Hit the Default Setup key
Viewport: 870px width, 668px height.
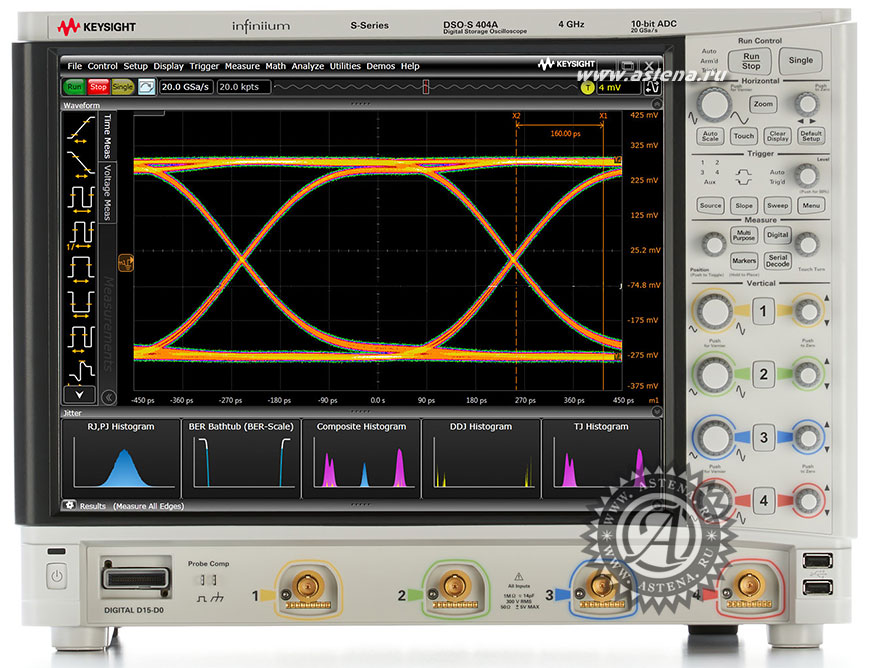point(811,136)
